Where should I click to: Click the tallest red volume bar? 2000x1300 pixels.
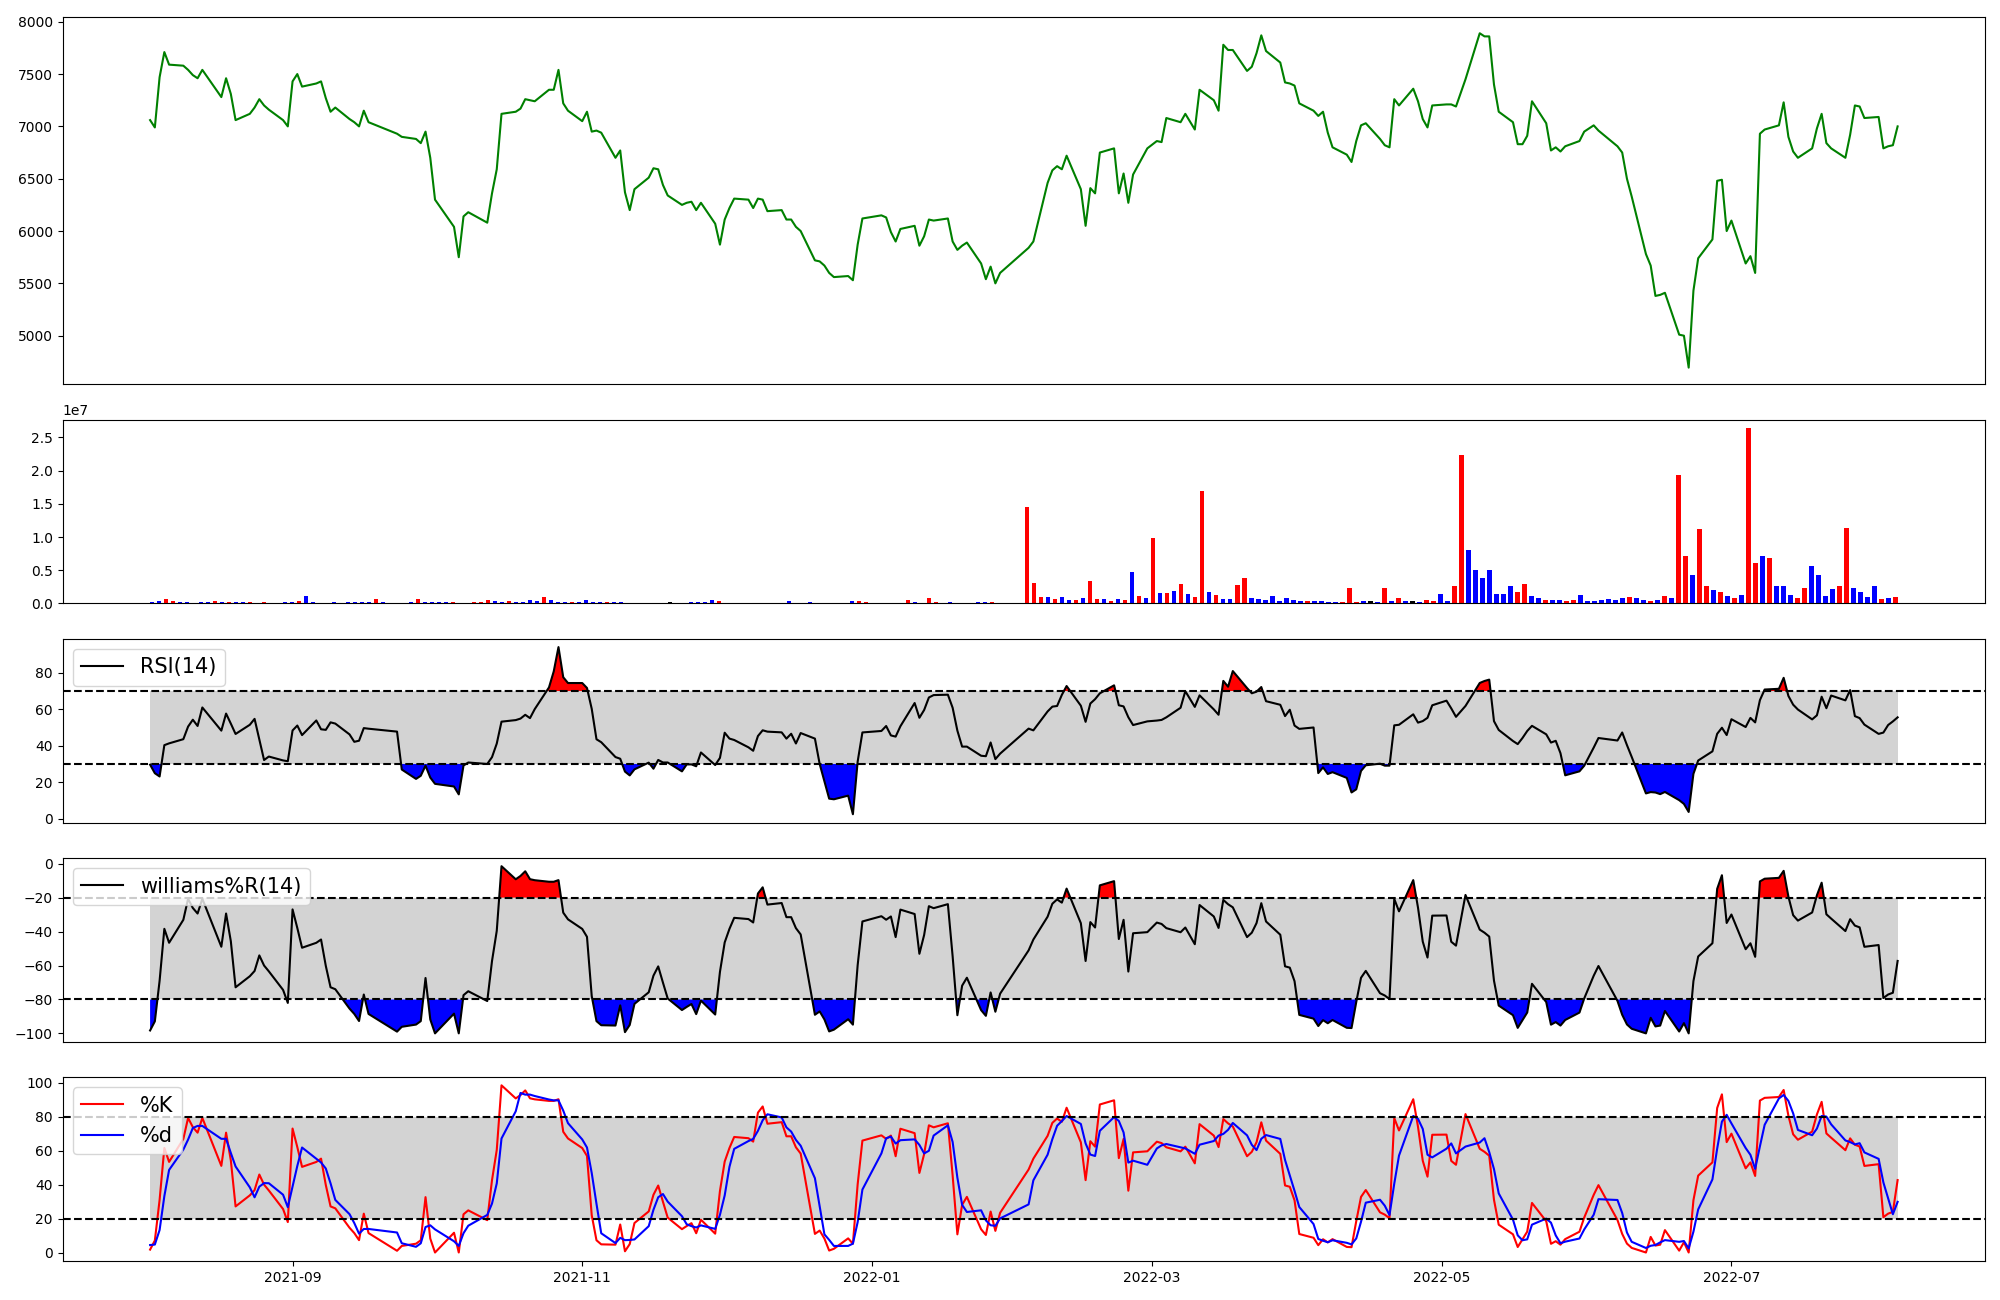pos(1748,515)
